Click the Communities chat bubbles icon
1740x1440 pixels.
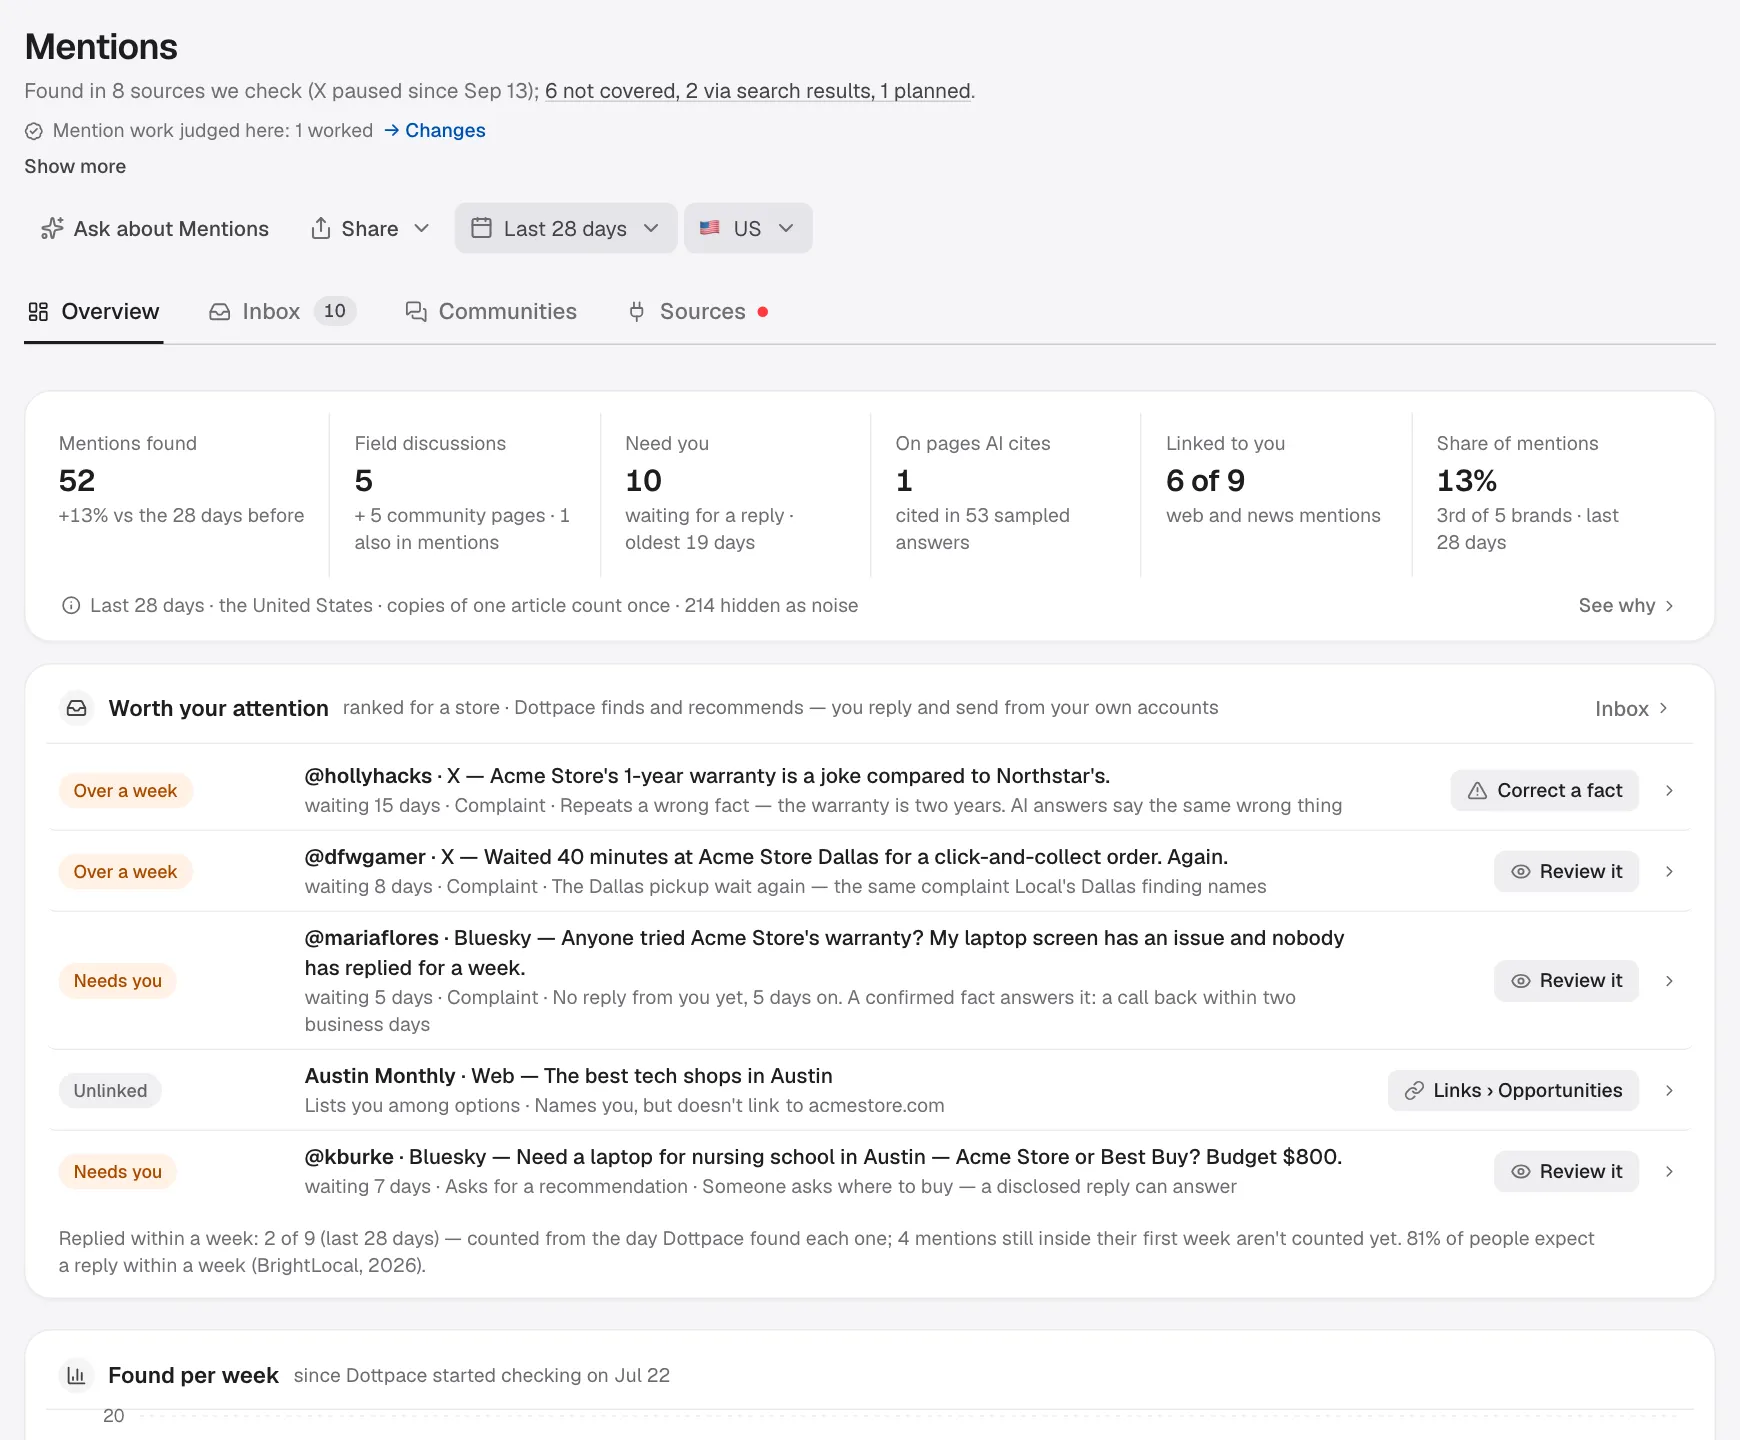416,312
